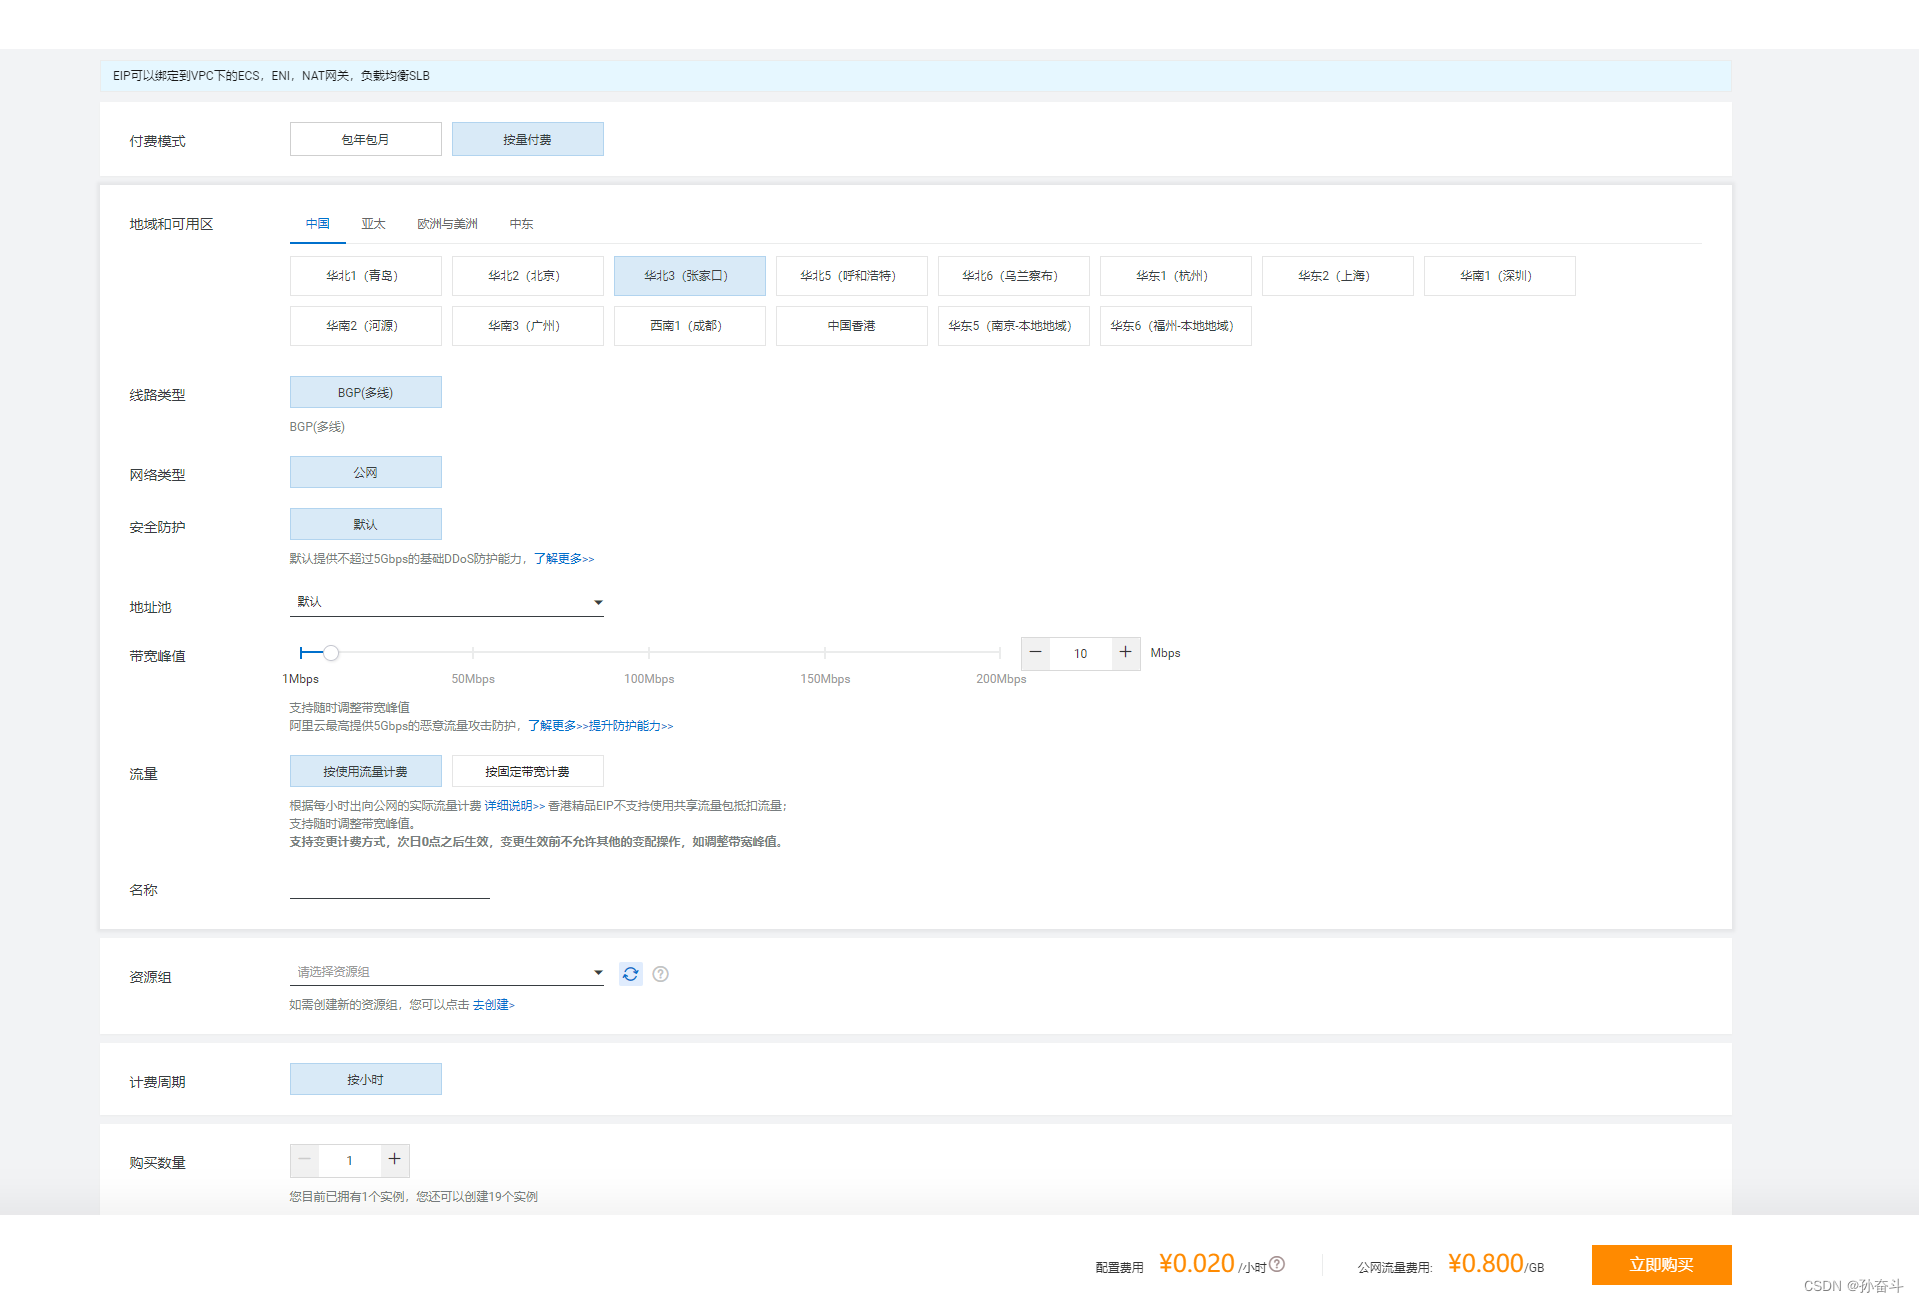Click the help icon beside hourly configuration fee
Screen dimensions: 1919x1302
1277,1264
